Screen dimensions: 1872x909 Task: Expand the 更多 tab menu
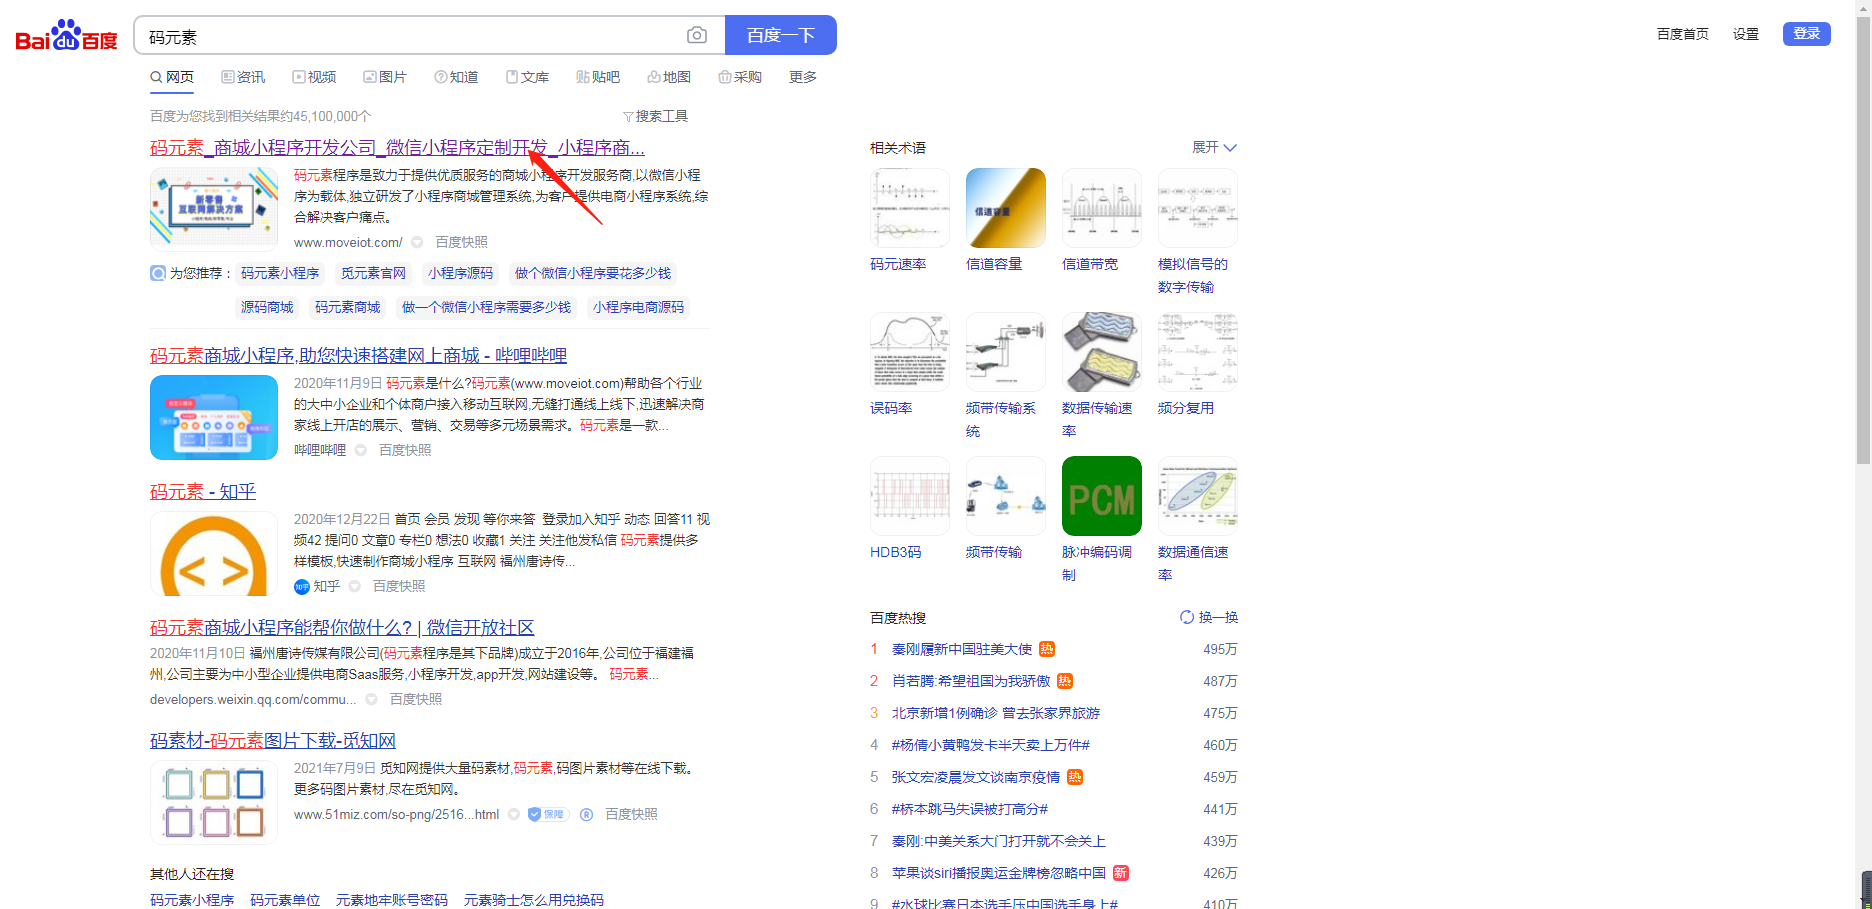coord(803,77)
